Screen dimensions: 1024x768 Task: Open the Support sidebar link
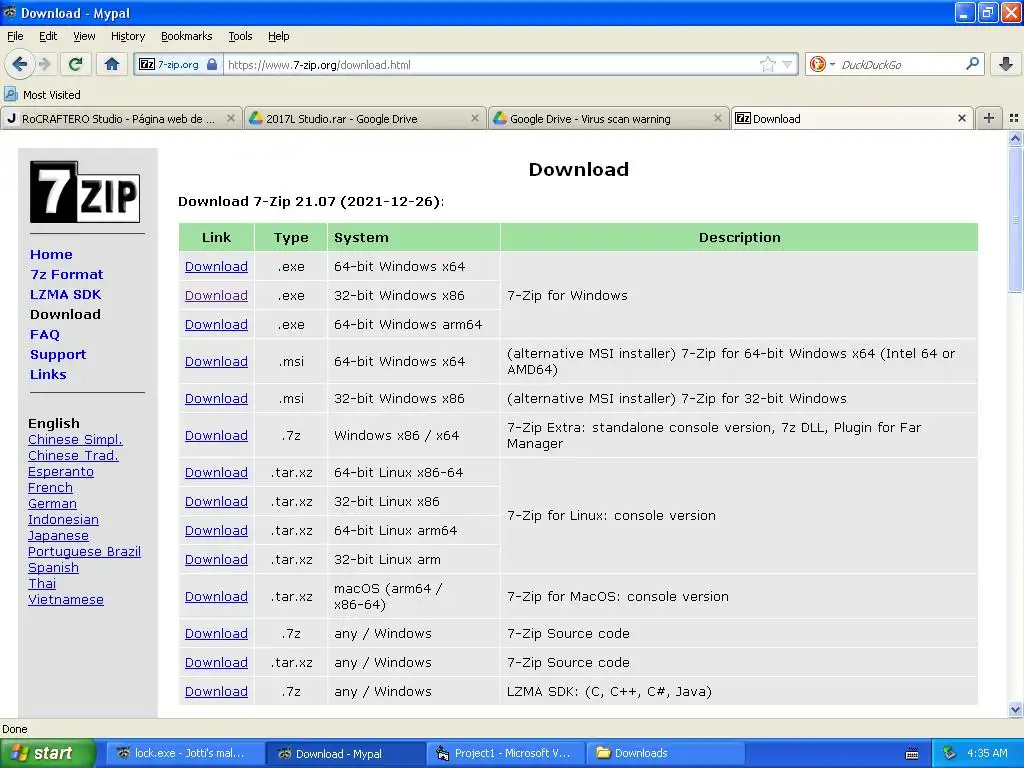tap(58, 355)
